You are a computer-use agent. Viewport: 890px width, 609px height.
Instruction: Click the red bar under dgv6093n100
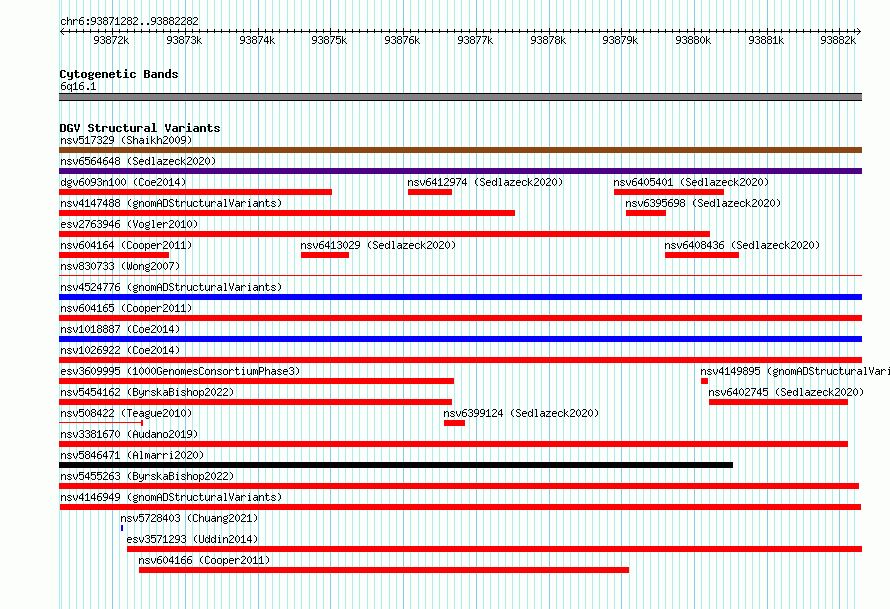[x=195, y=192]
